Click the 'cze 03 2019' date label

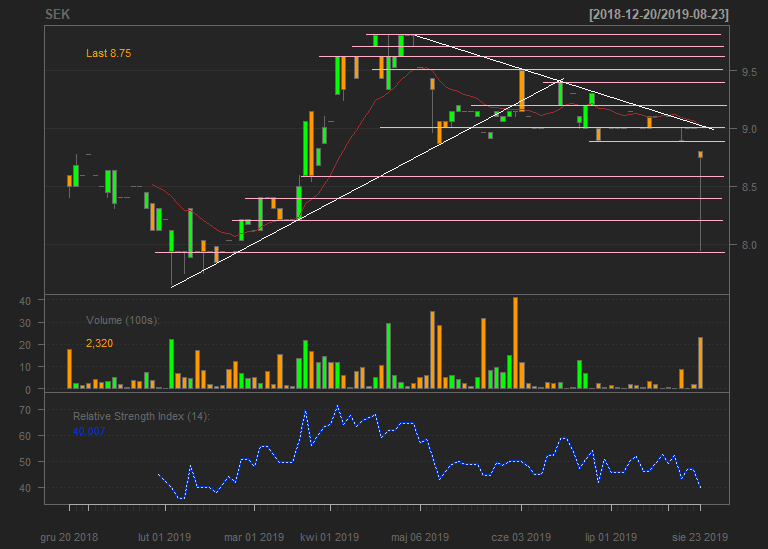coord(521,537)
